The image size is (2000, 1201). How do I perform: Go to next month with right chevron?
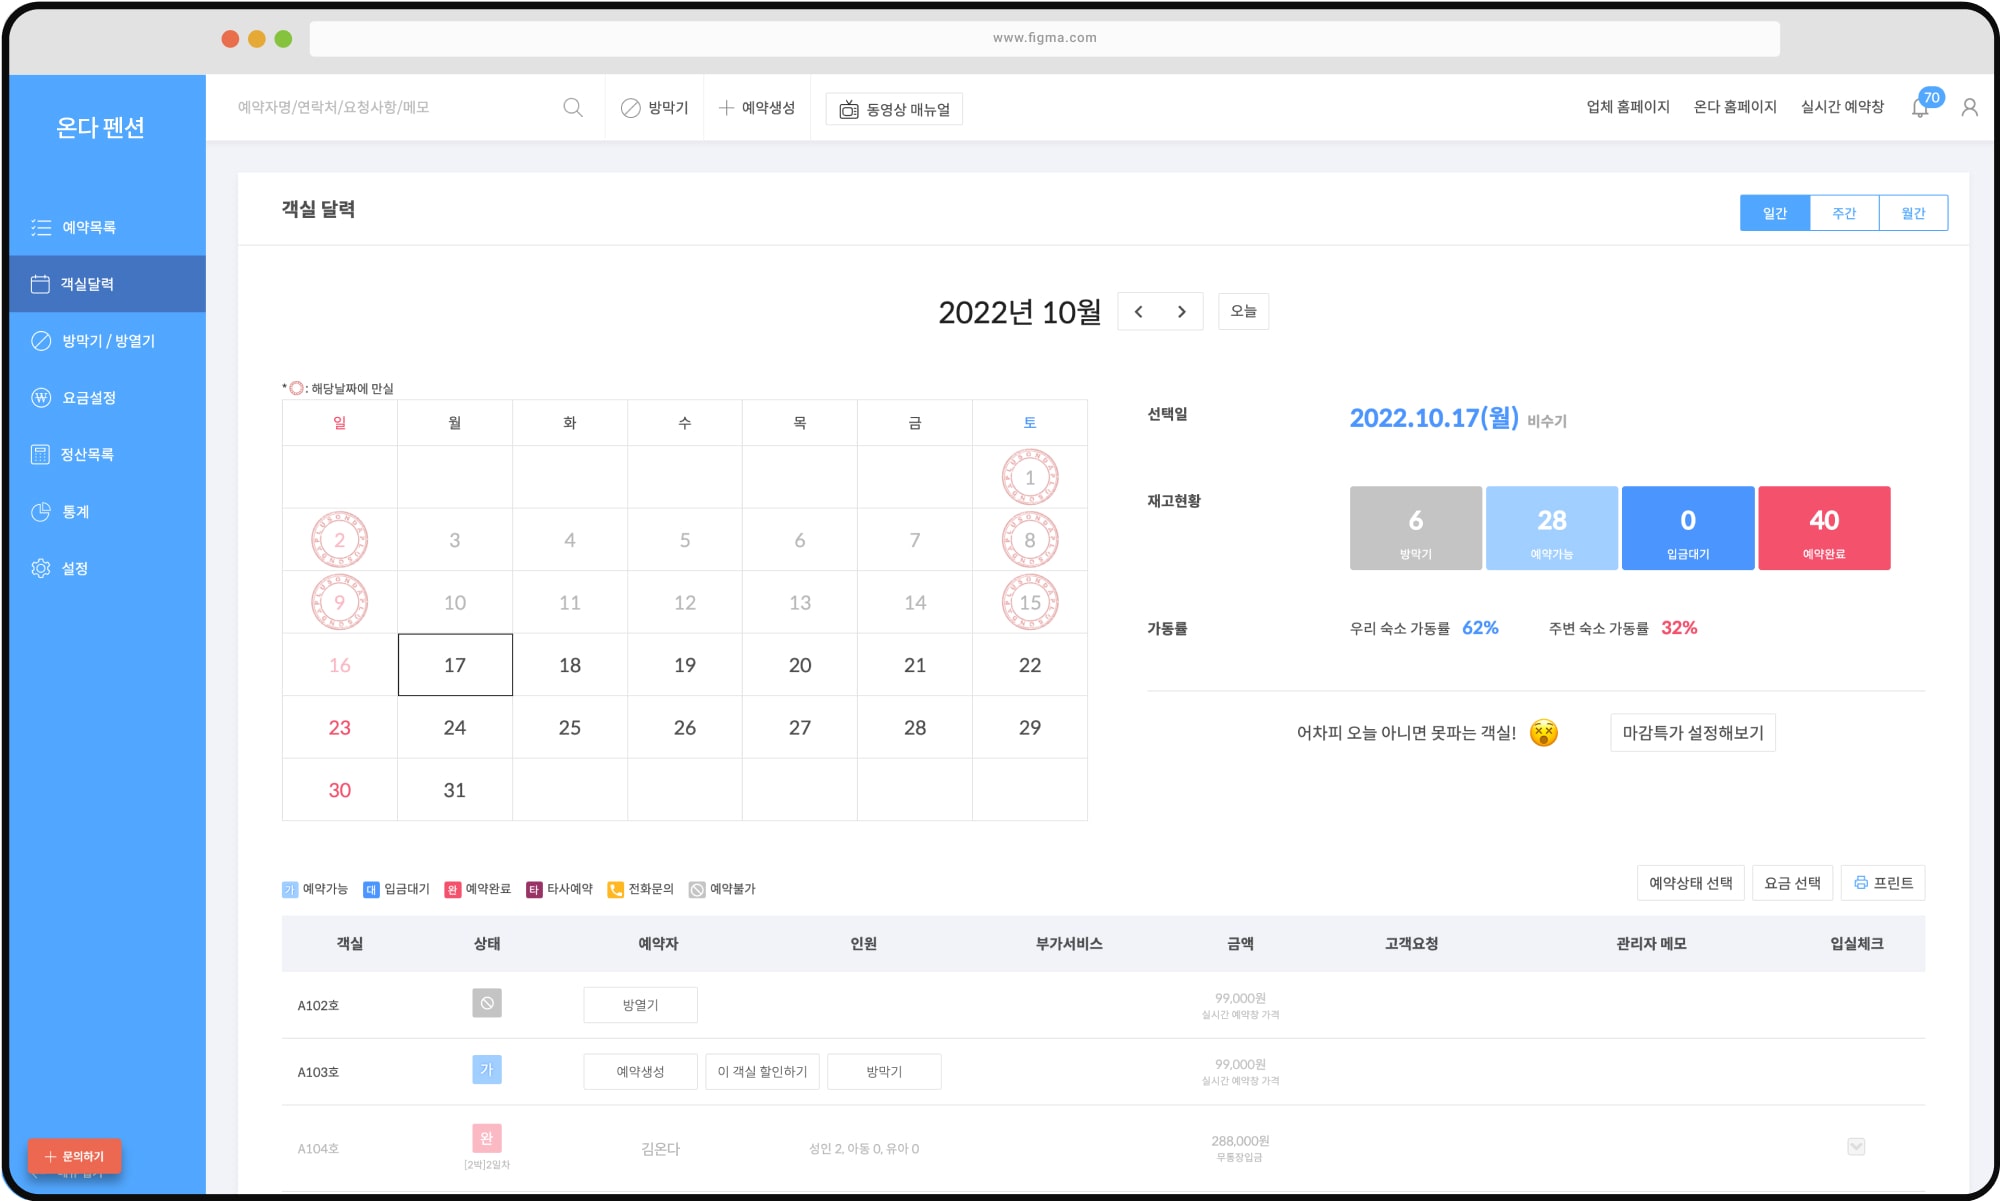point(1181,312)
